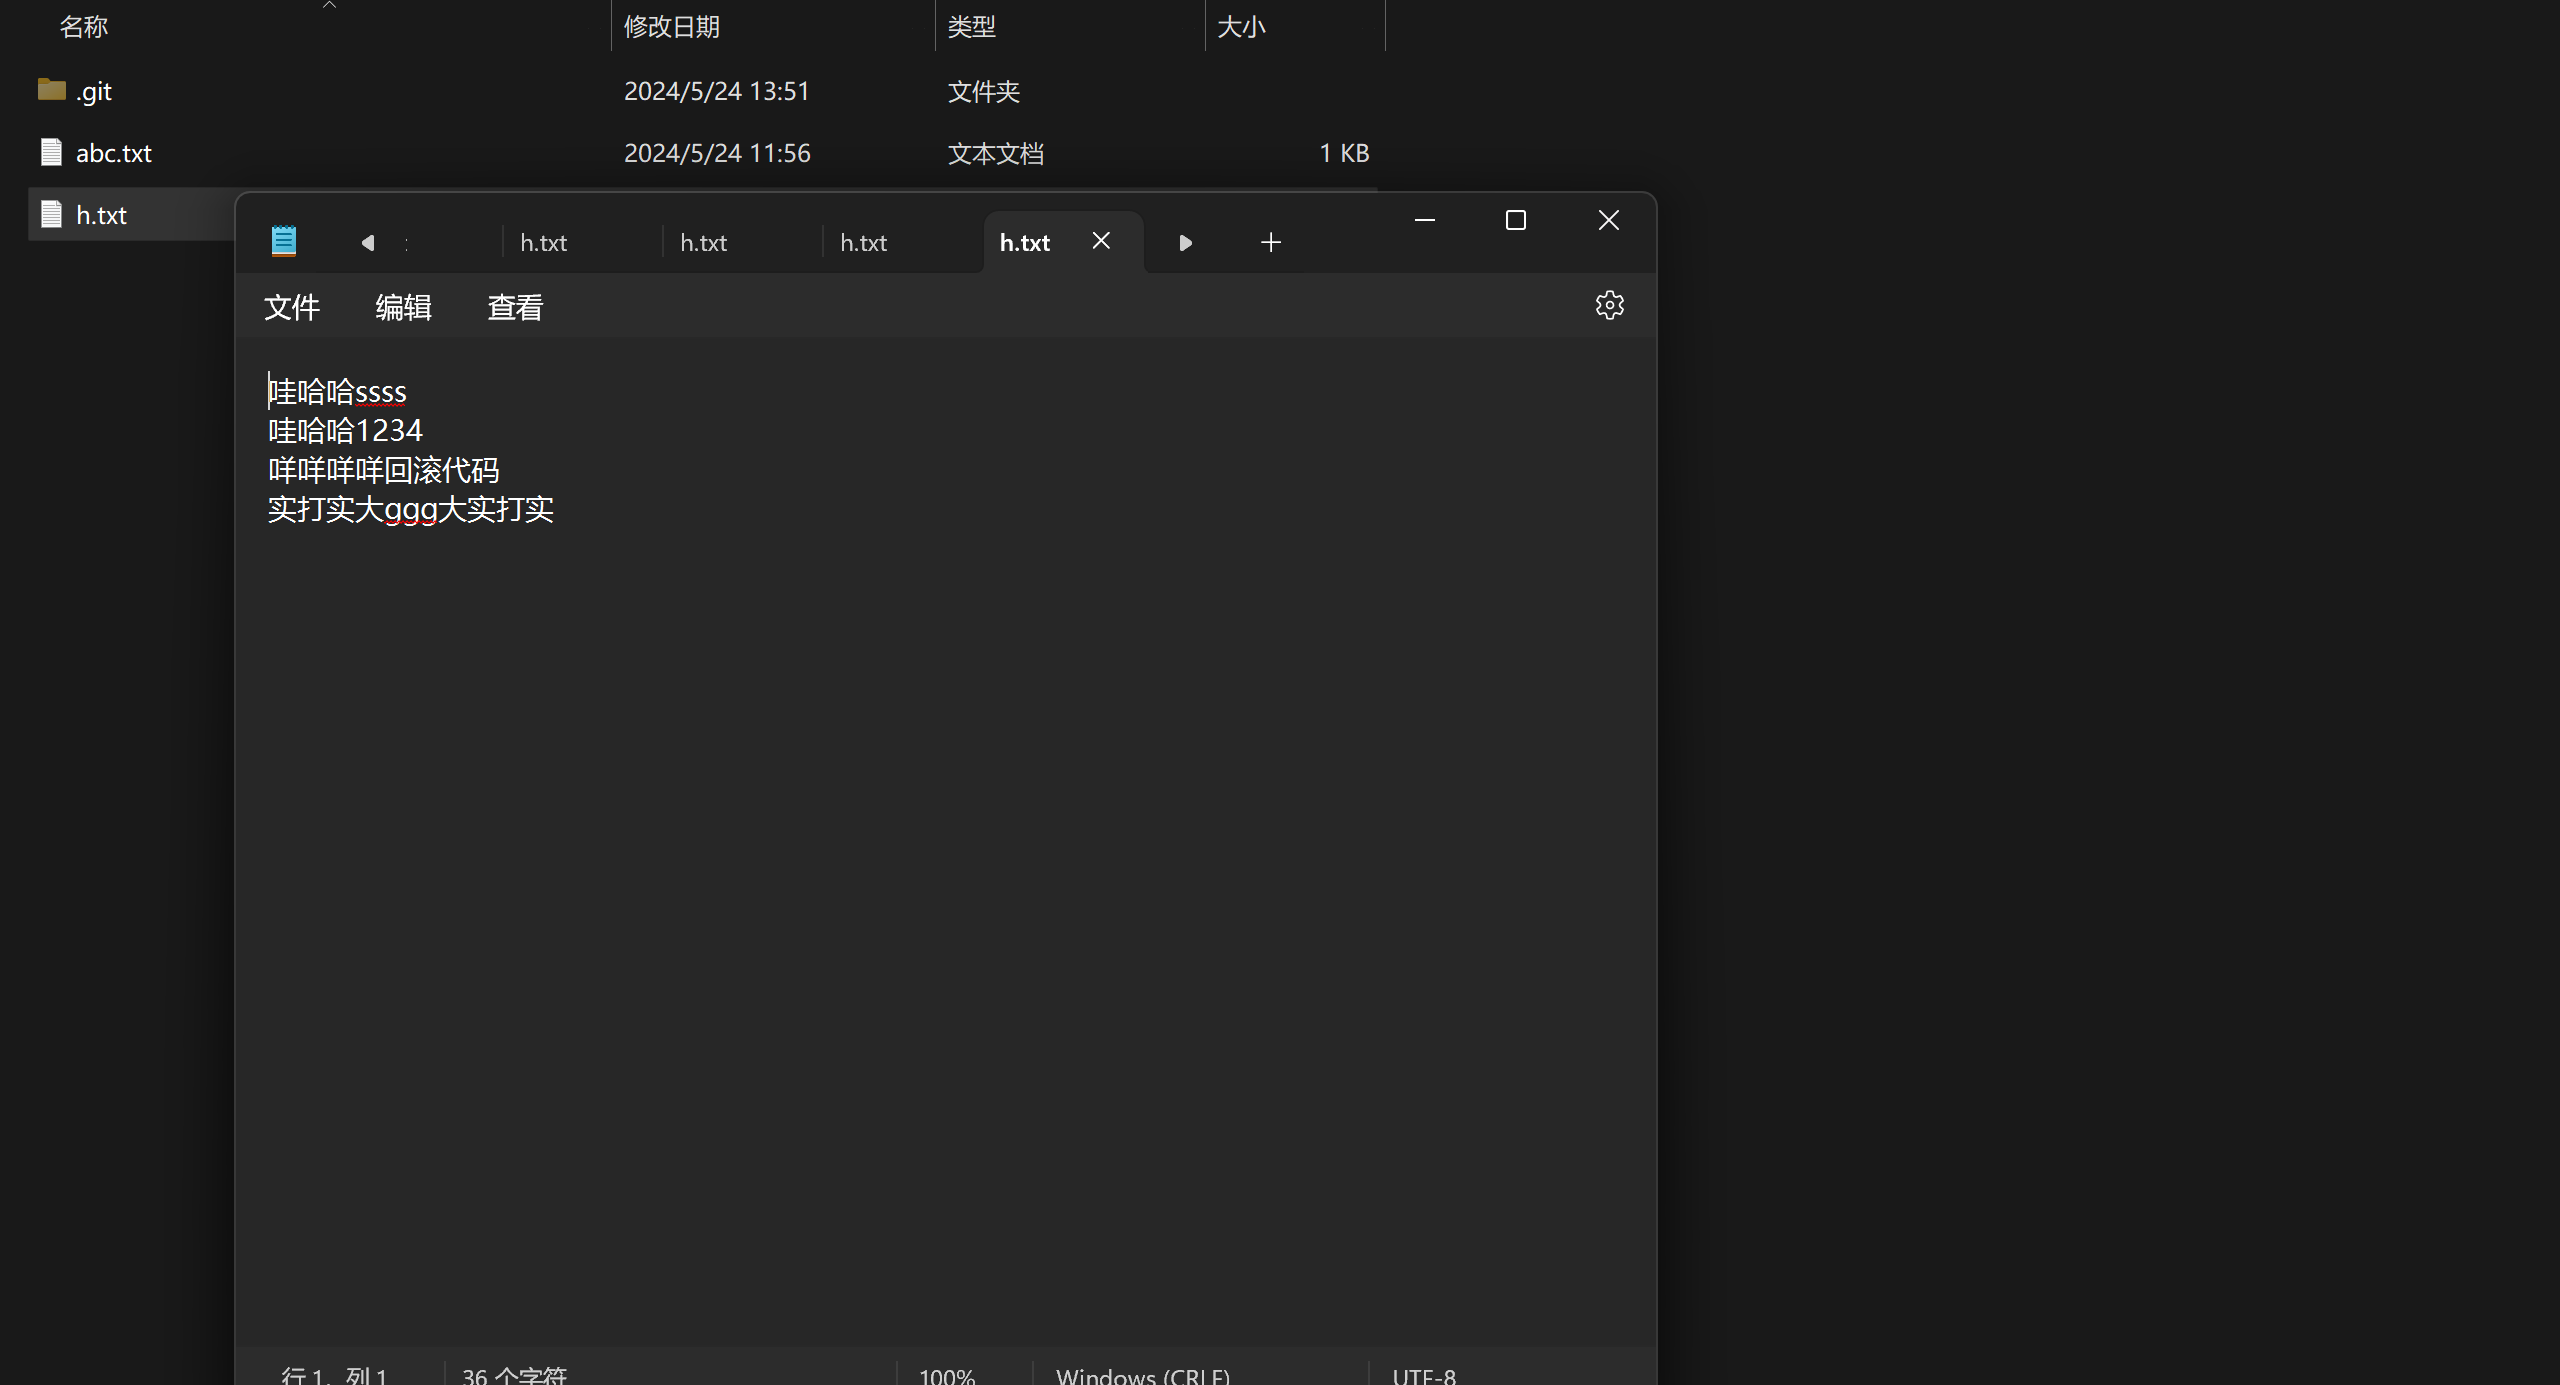Open Notepad settings gear icon
Screen dimensions: 2560x1385
[1609, 305]
